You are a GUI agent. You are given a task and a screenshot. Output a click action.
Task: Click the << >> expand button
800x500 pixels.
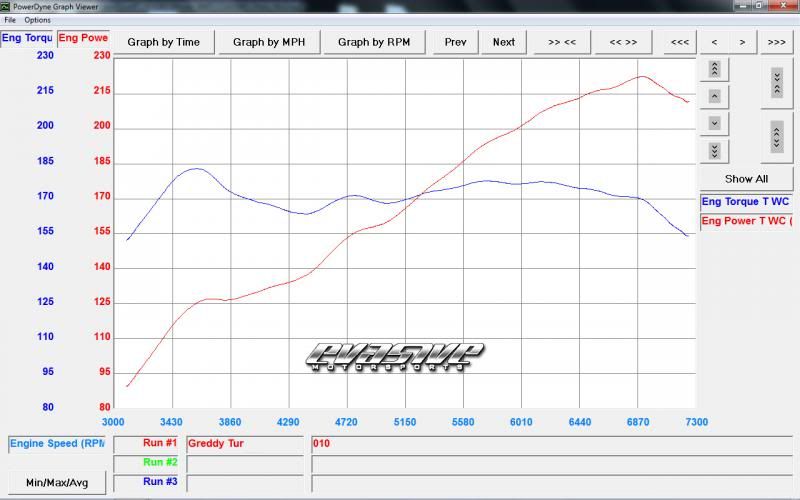pyautogui.click(x=623, y=42)
